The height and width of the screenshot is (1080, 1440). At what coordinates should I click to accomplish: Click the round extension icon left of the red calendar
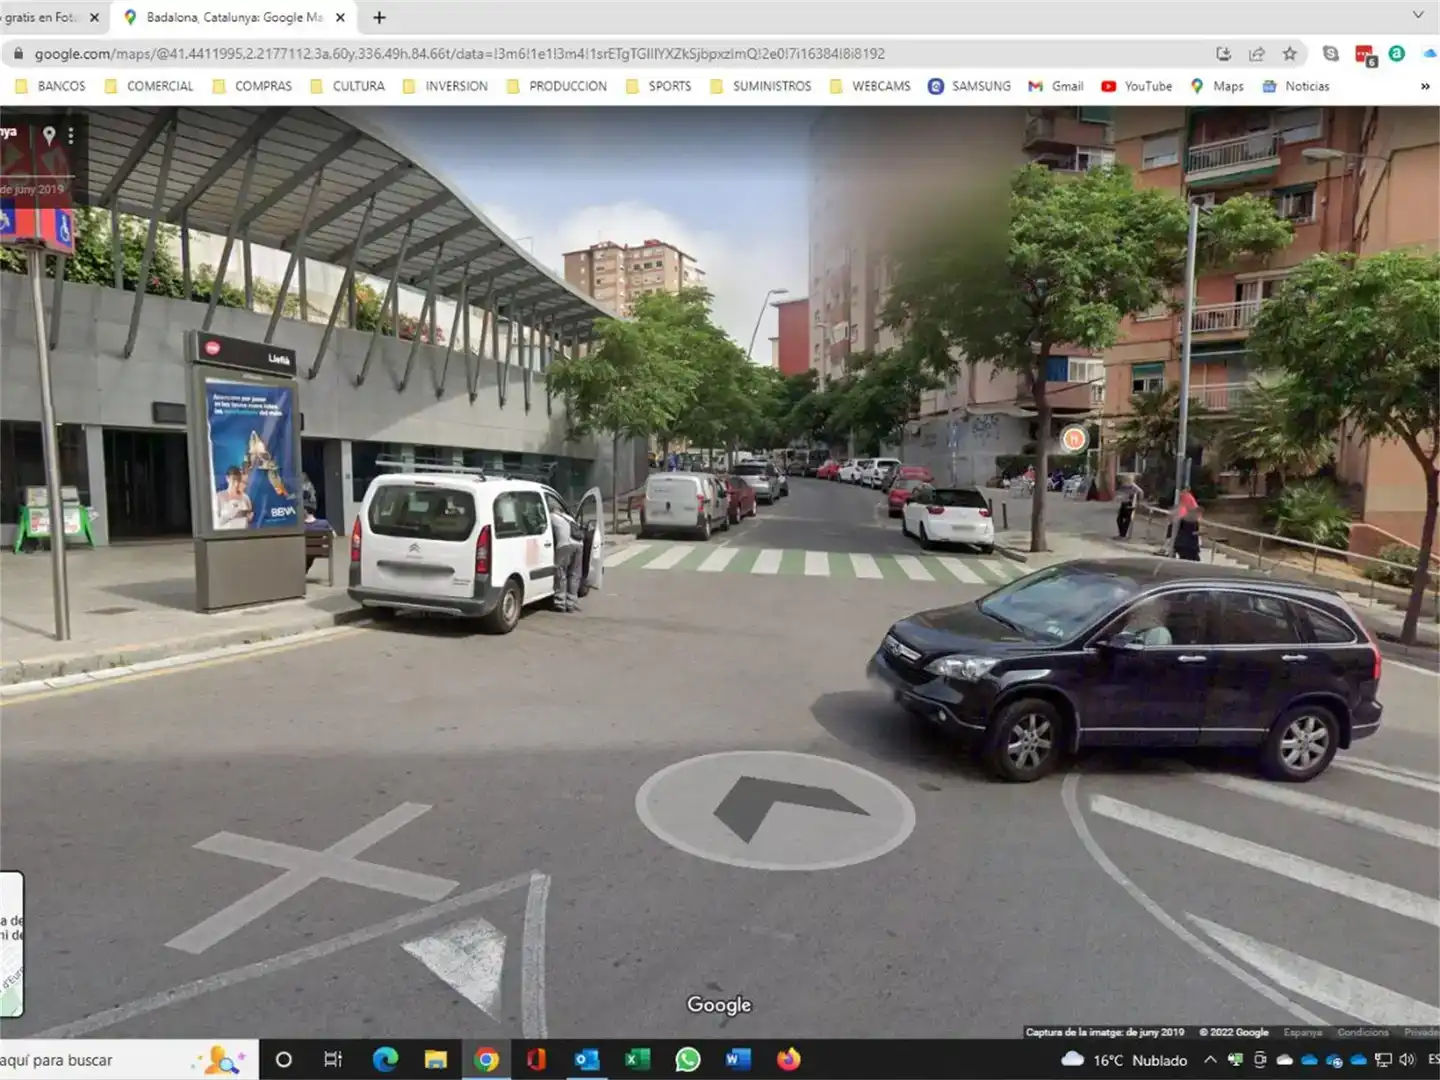coord(1330,54)
